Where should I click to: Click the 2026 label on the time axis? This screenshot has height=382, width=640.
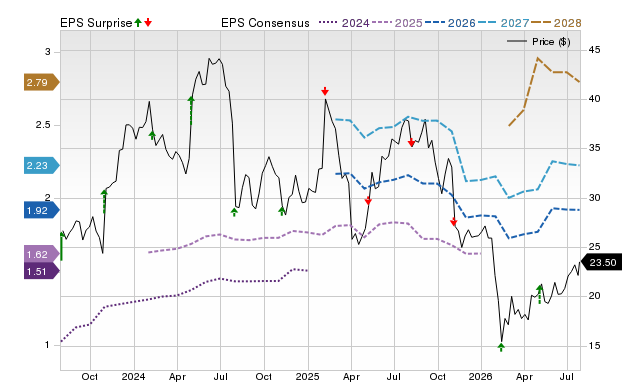click(x=481, y=376)
